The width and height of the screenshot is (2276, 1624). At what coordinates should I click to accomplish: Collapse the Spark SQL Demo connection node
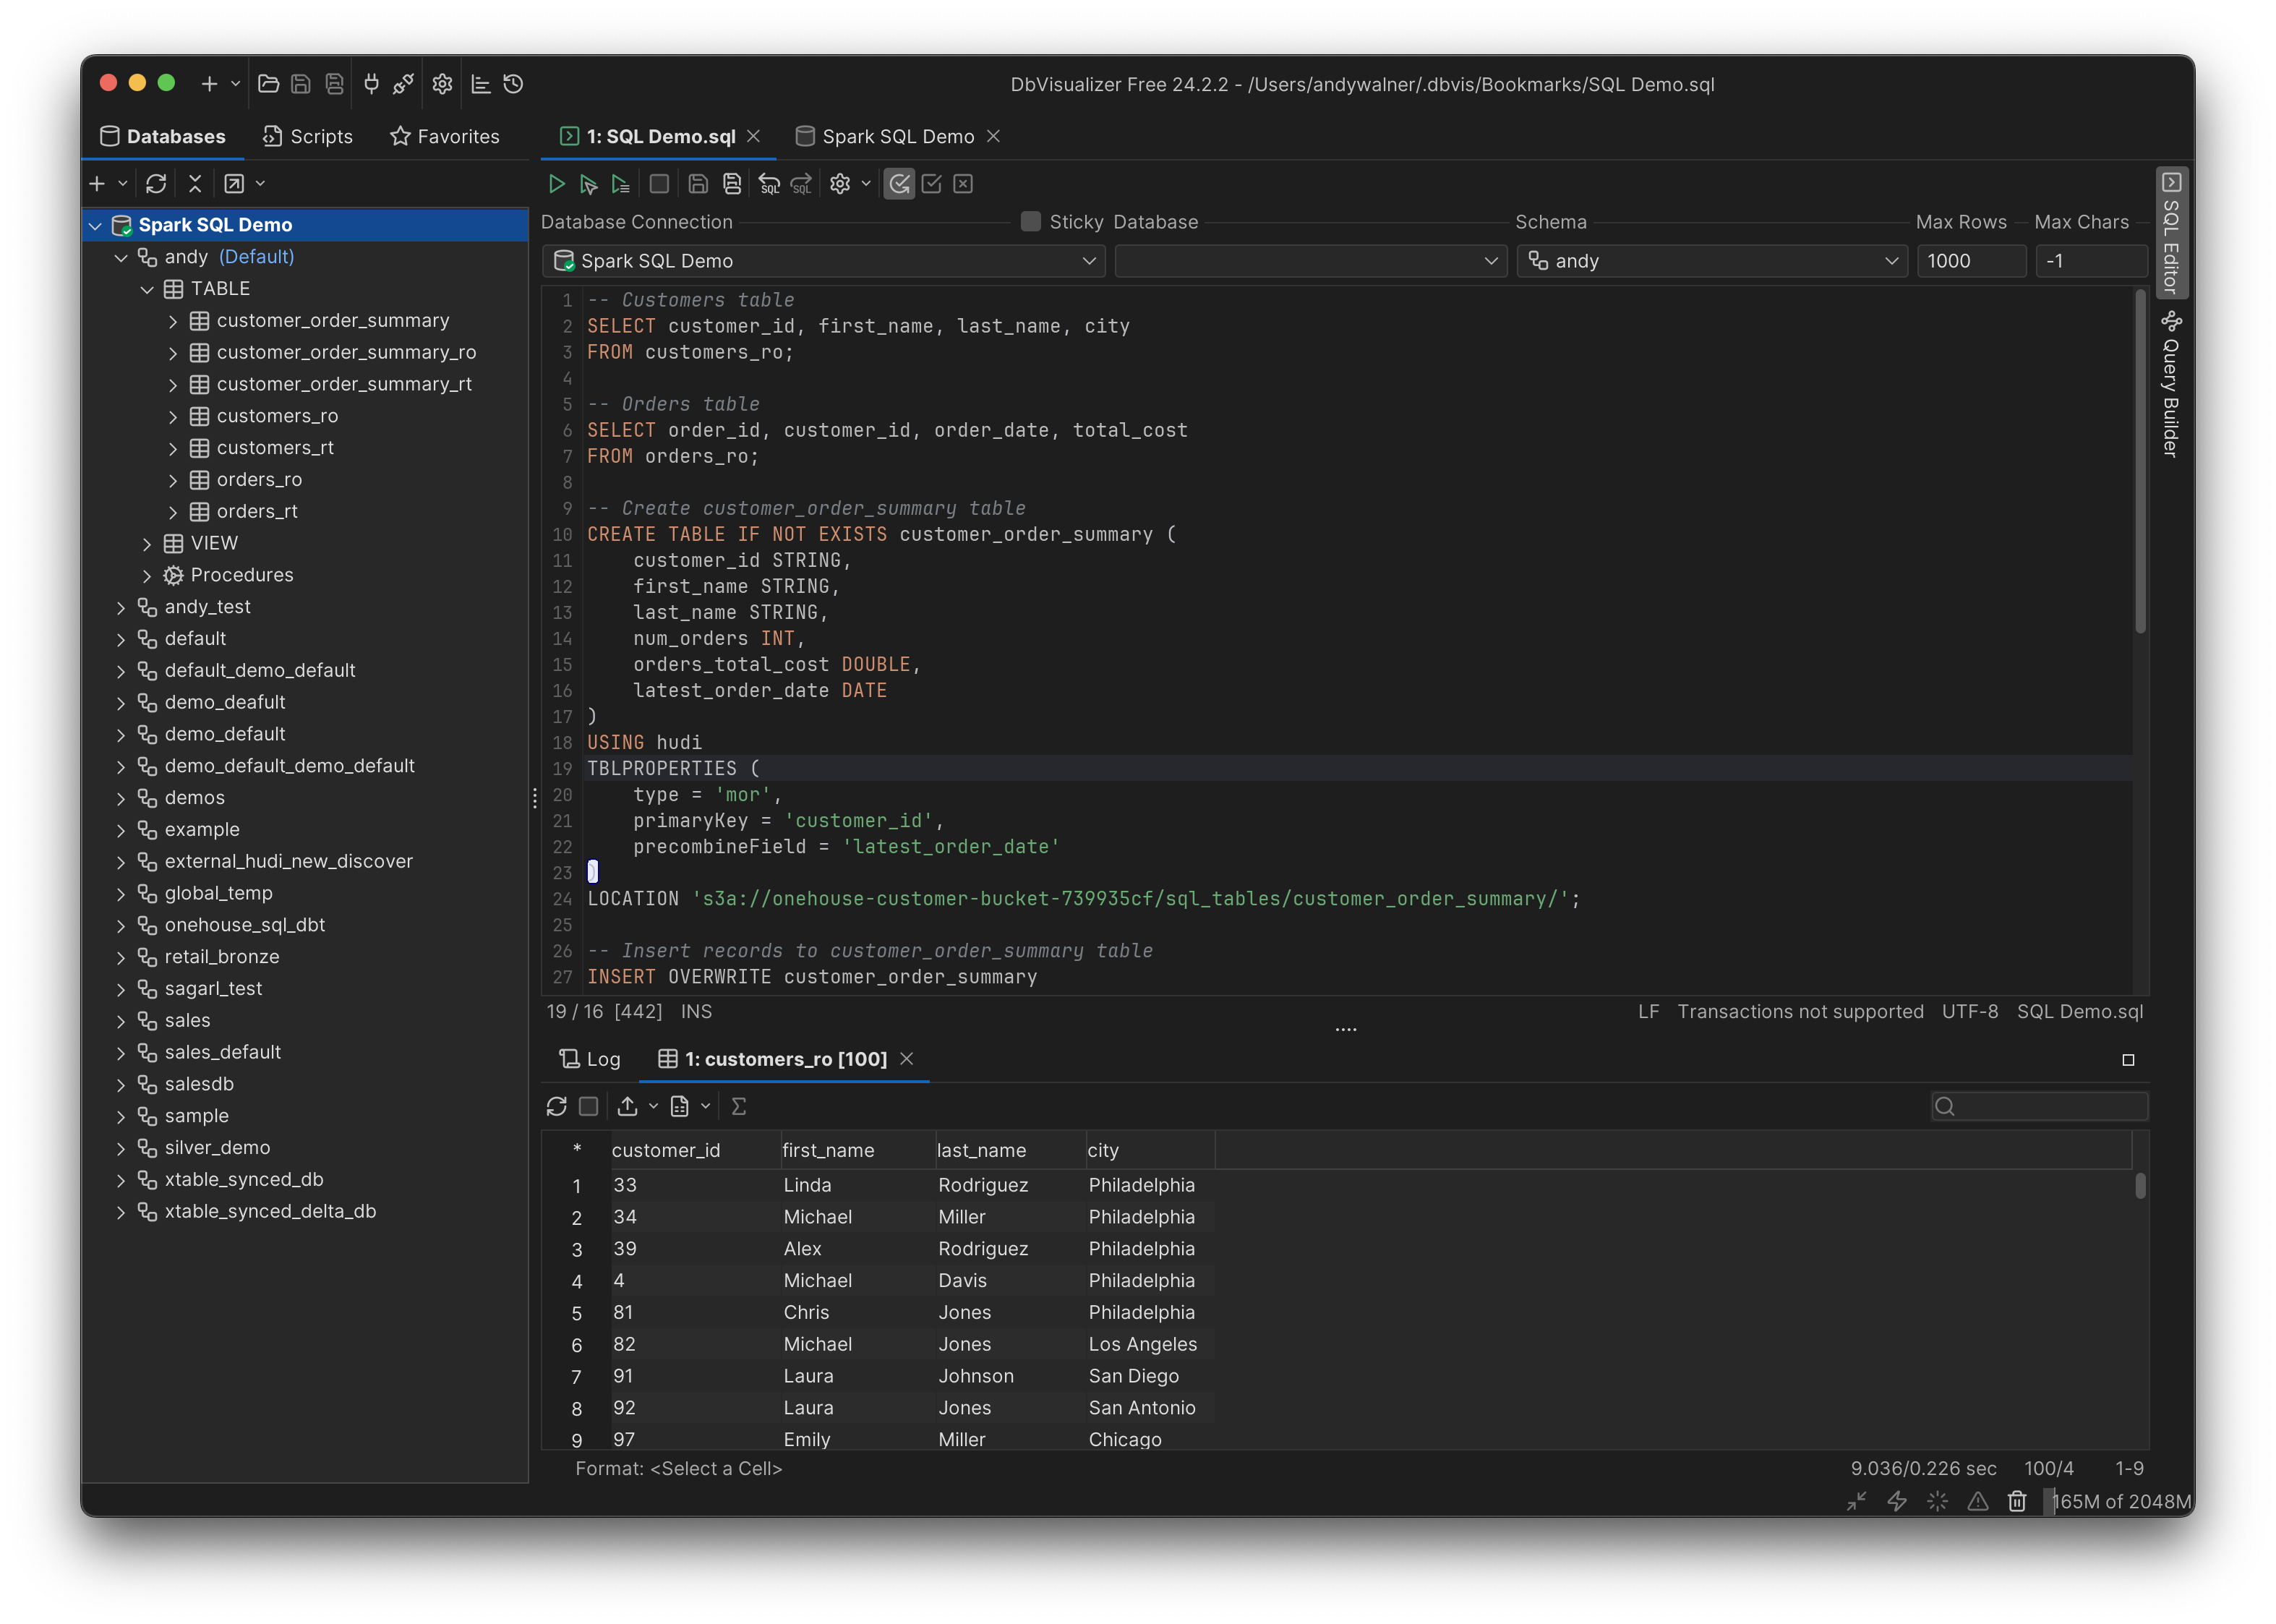point(95,226)
